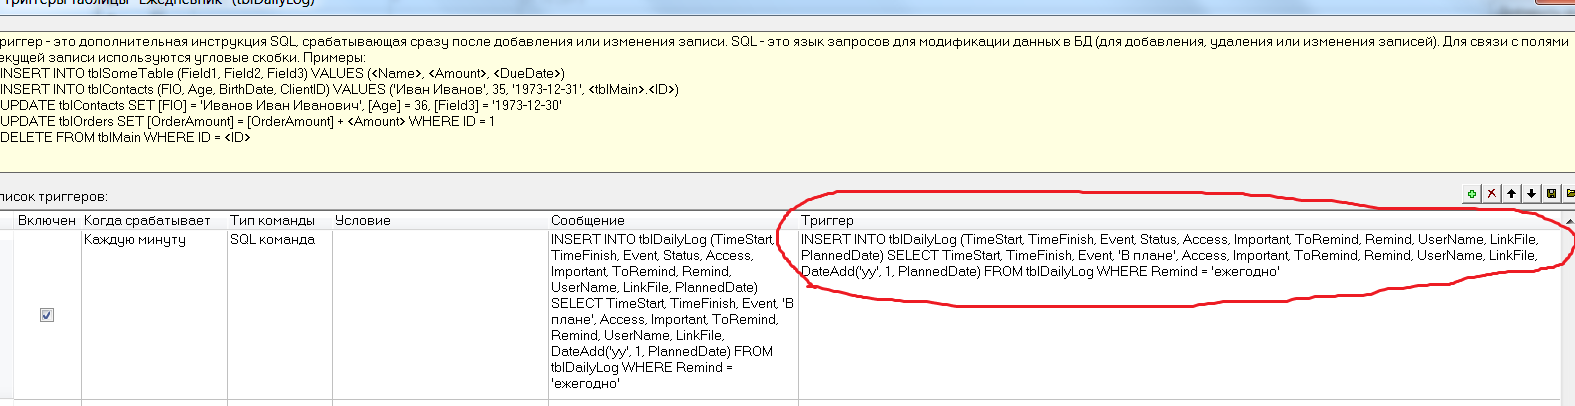
Task: Delete trigger using the red X icon
Action: pos(1492,193)
